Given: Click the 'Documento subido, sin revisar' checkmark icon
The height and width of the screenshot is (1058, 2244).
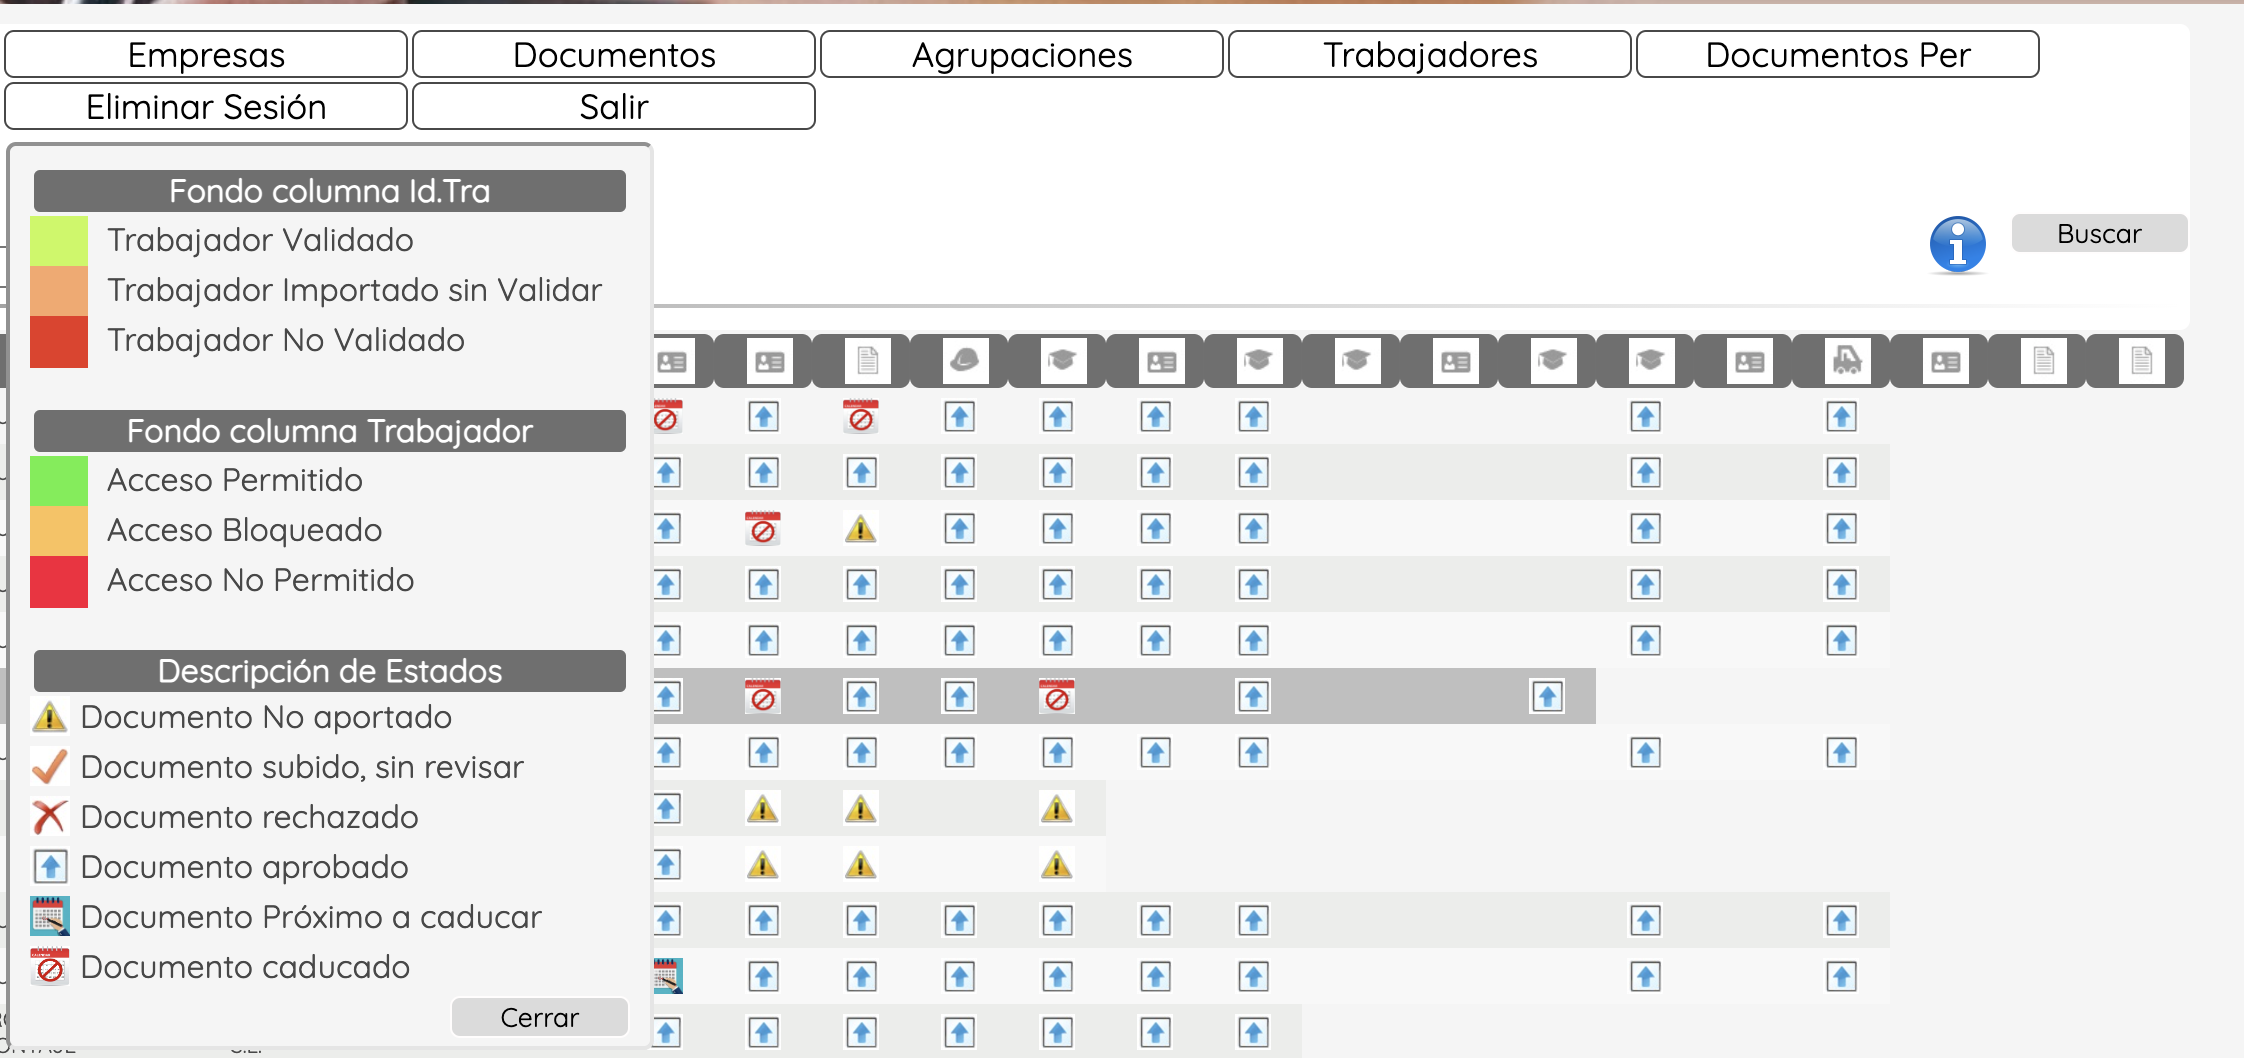Looking at the screenshot, I should click(x=49, y=767).
